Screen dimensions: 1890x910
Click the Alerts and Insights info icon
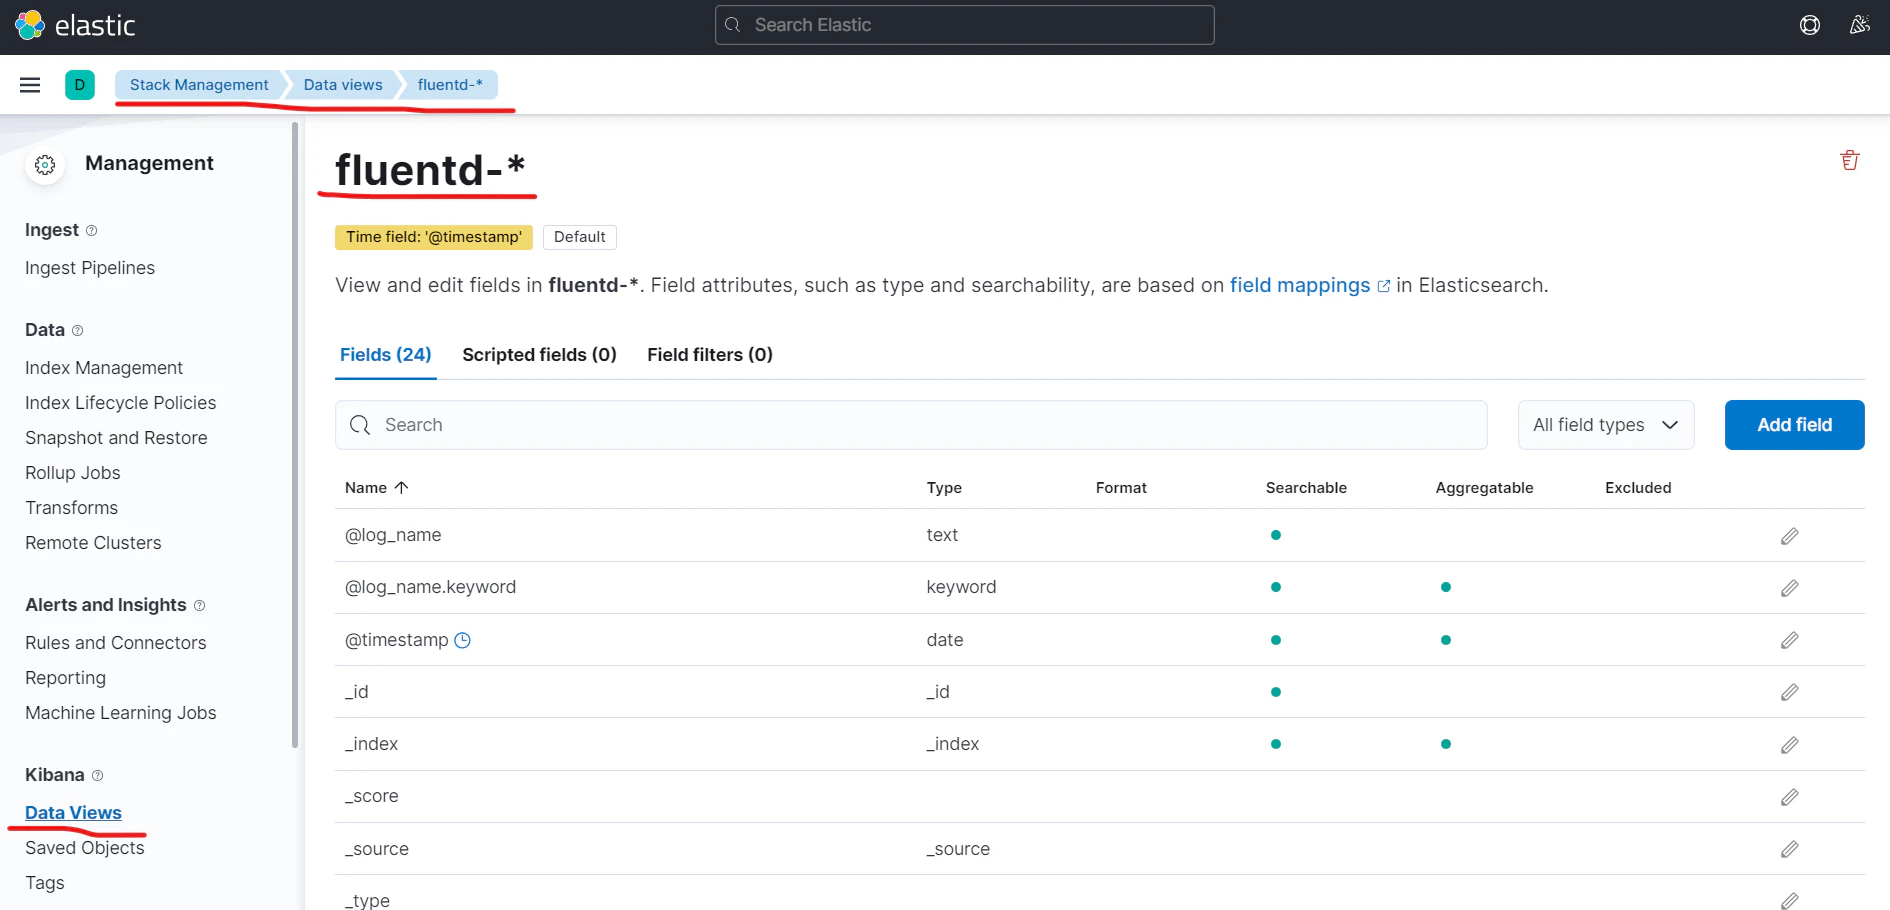pos(200,606)
